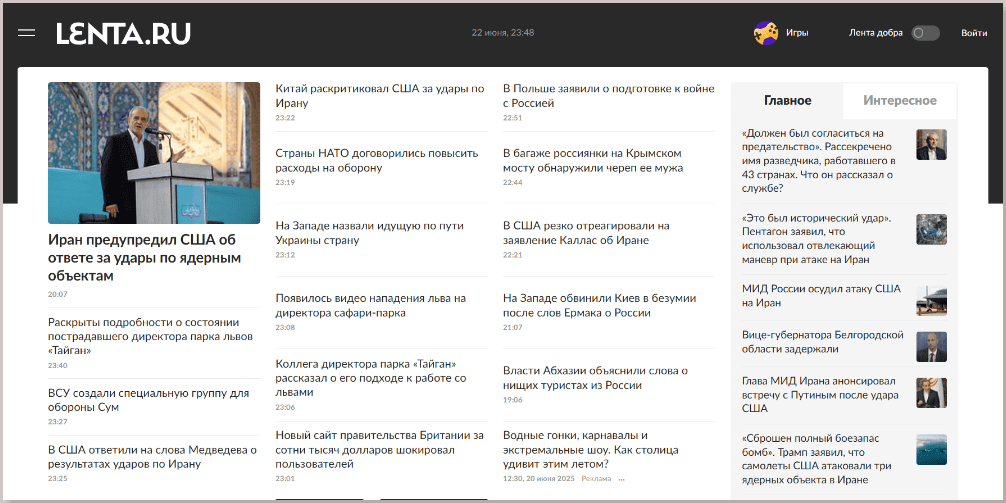
Task: Click thumbnail beside Пентагон story
Action: pos(931,229)
